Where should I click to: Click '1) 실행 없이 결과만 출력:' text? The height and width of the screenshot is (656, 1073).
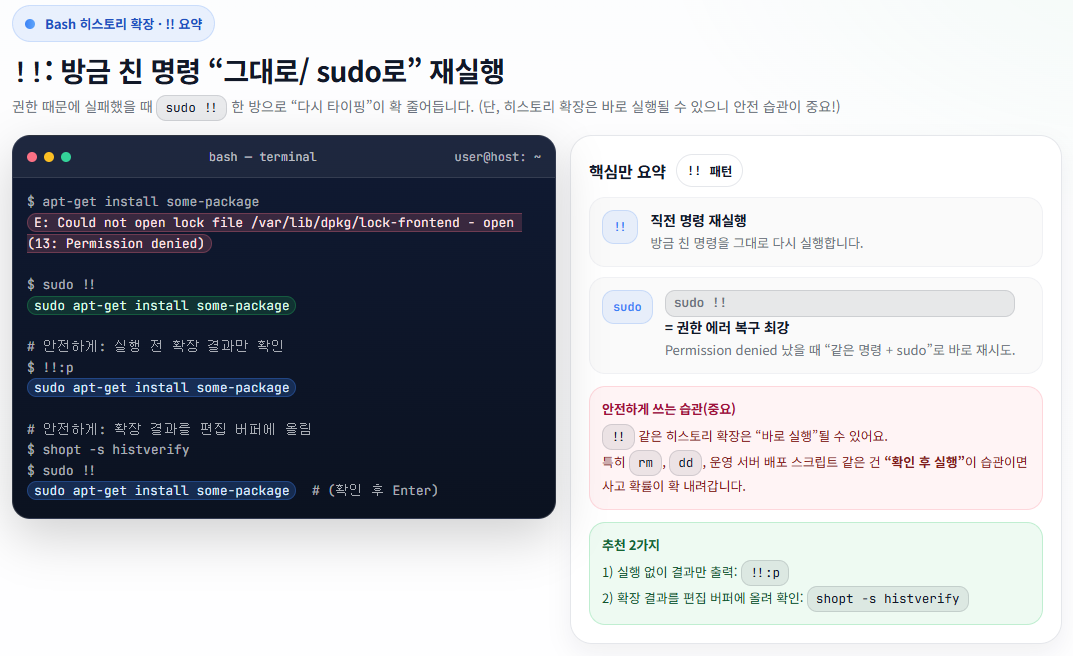[x=669, y=573]
